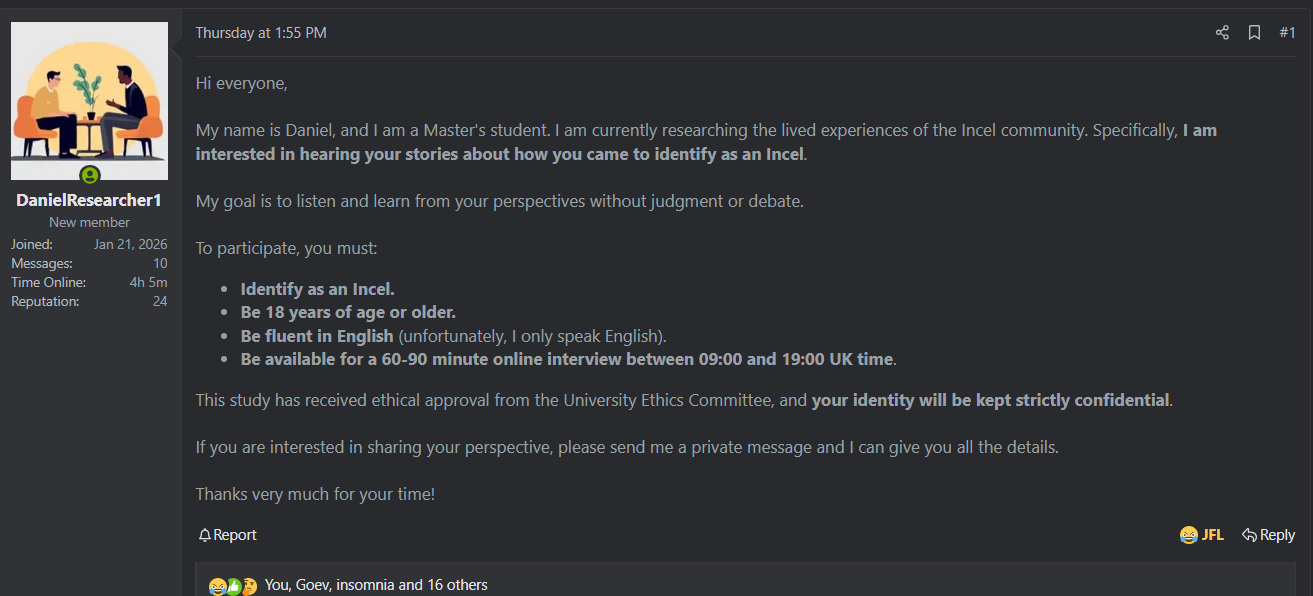Image resolution: width=1313 pixels, height=596 pixels.
Task: Click the thinking emoji in reactions summary
Action: pyautogui.click(x=249, y=586)
